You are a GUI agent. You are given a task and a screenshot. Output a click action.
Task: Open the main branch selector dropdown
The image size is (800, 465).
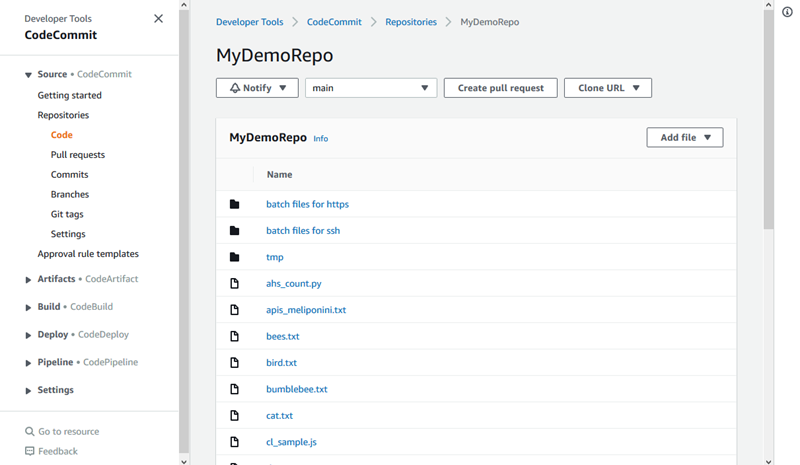pos(370,88)
